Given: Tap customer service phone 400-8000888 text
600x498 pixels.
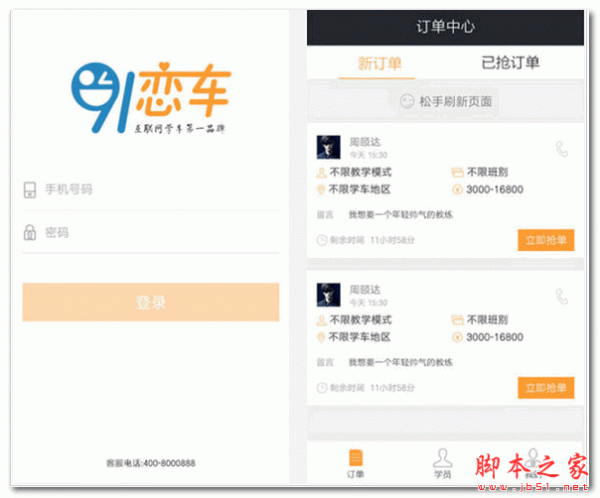Looking at the screenshot, I should click(x=151, y=463).
